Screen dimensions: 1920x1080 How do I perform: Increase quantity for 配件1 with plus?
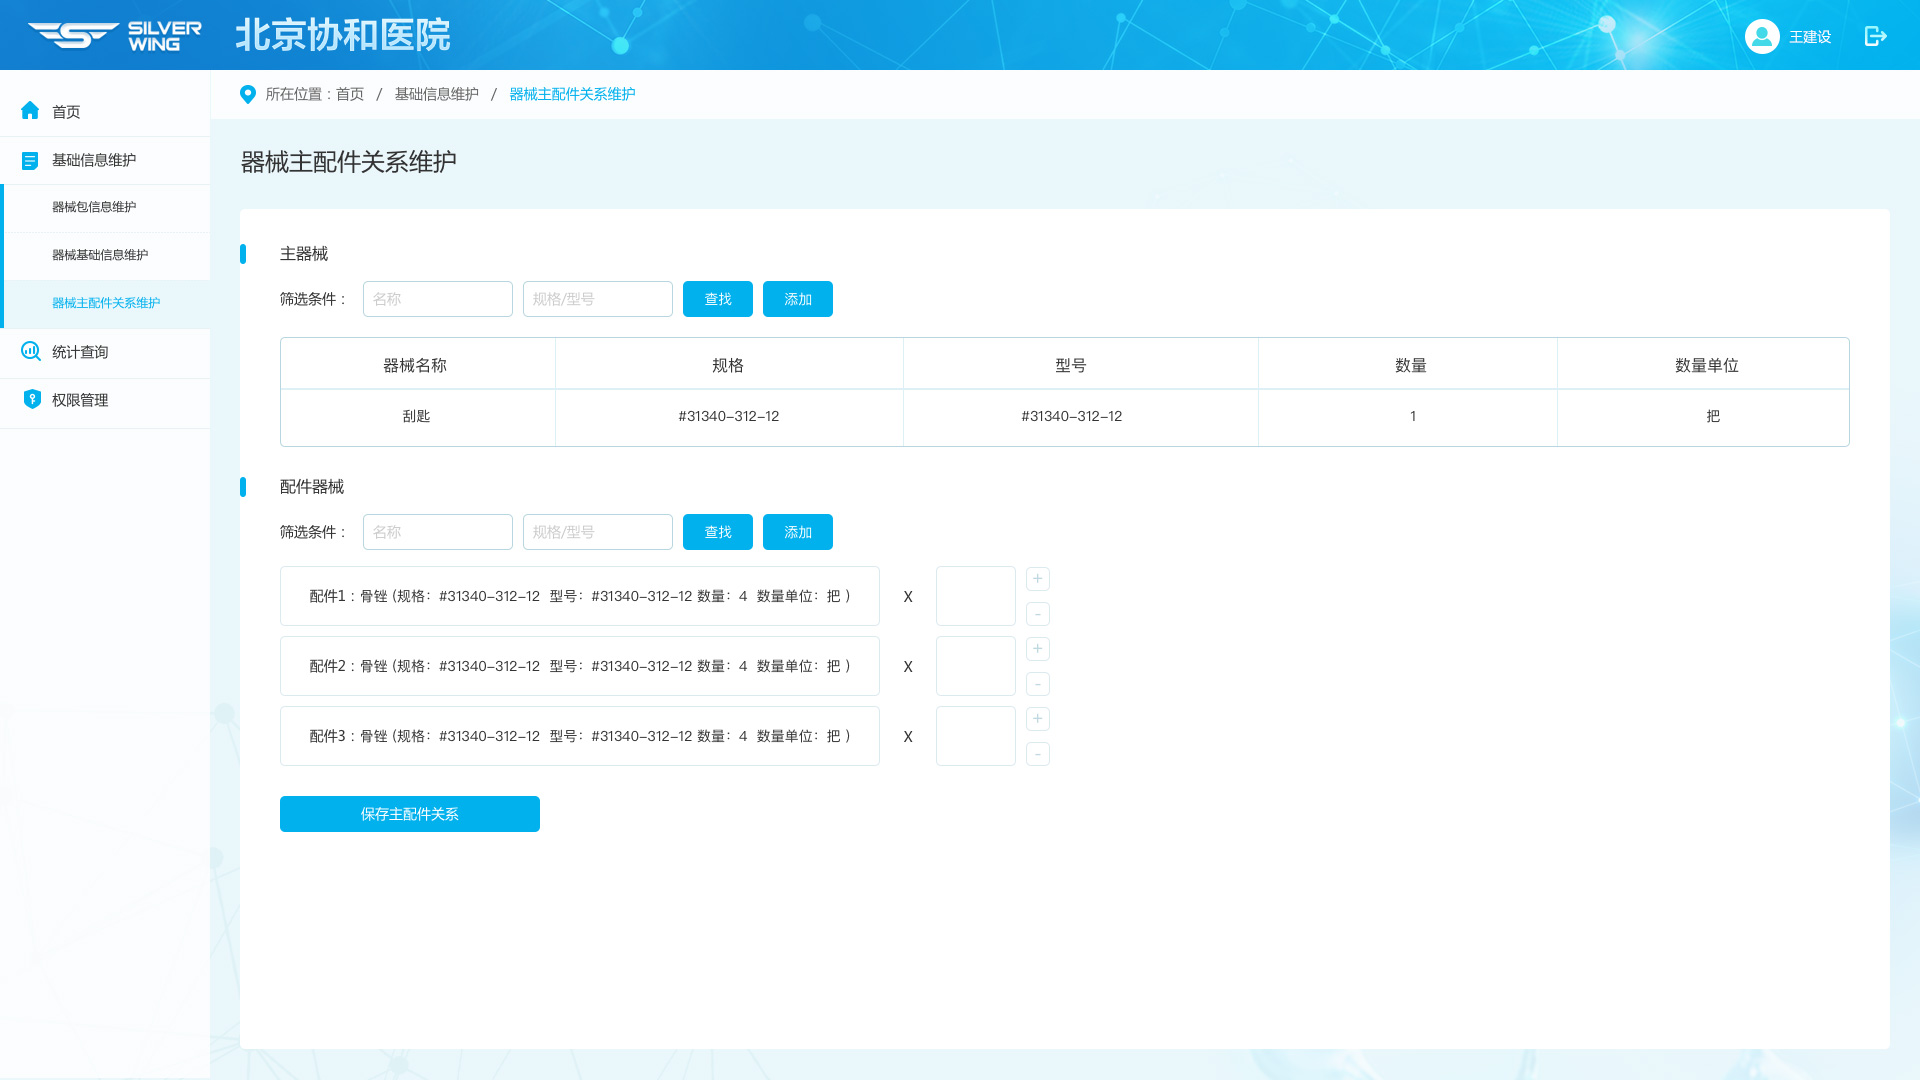click(x=1037, y=579)
